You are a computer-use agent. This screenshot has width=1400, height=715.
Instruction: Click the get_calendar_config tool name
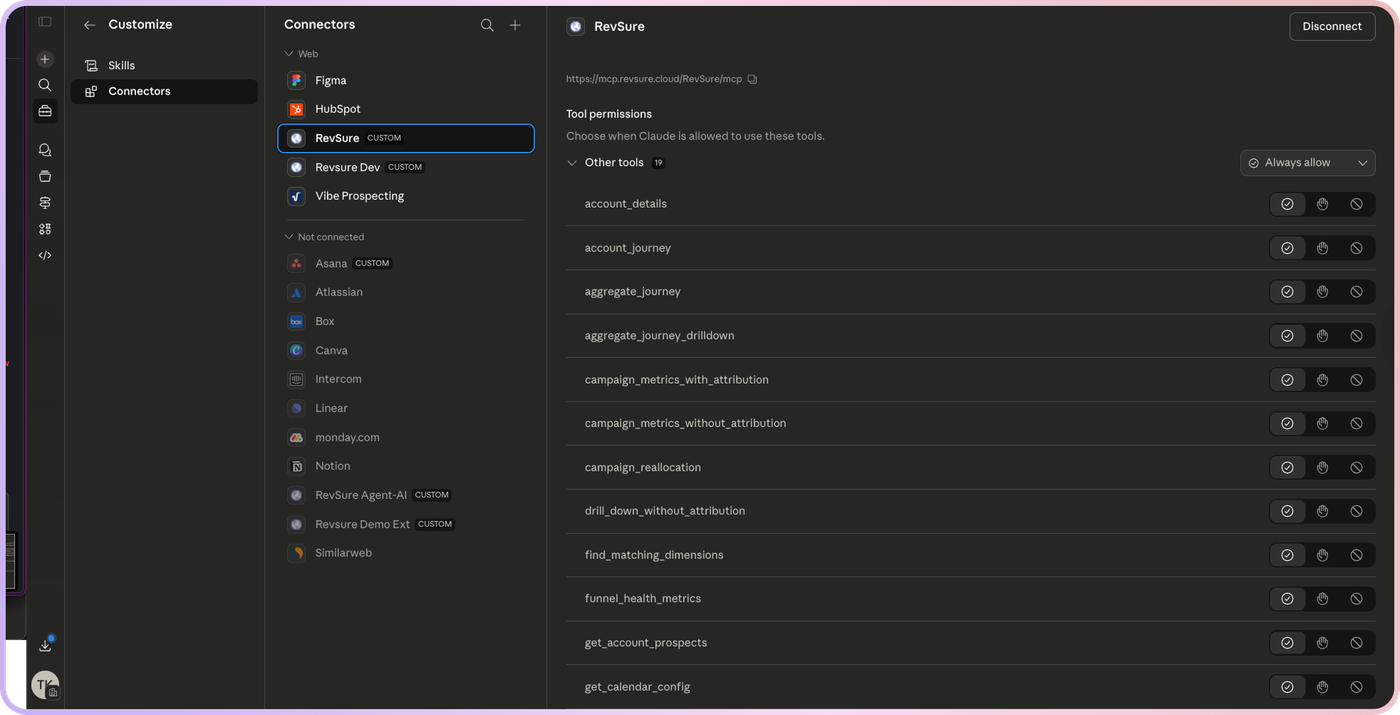click(637, 687)
